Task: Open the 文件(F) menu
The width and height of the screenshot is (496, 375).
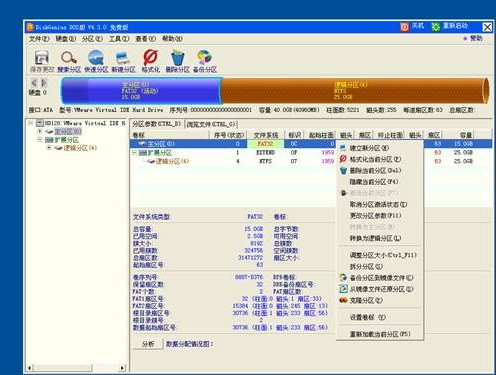Action: click(x=39, y=39)
